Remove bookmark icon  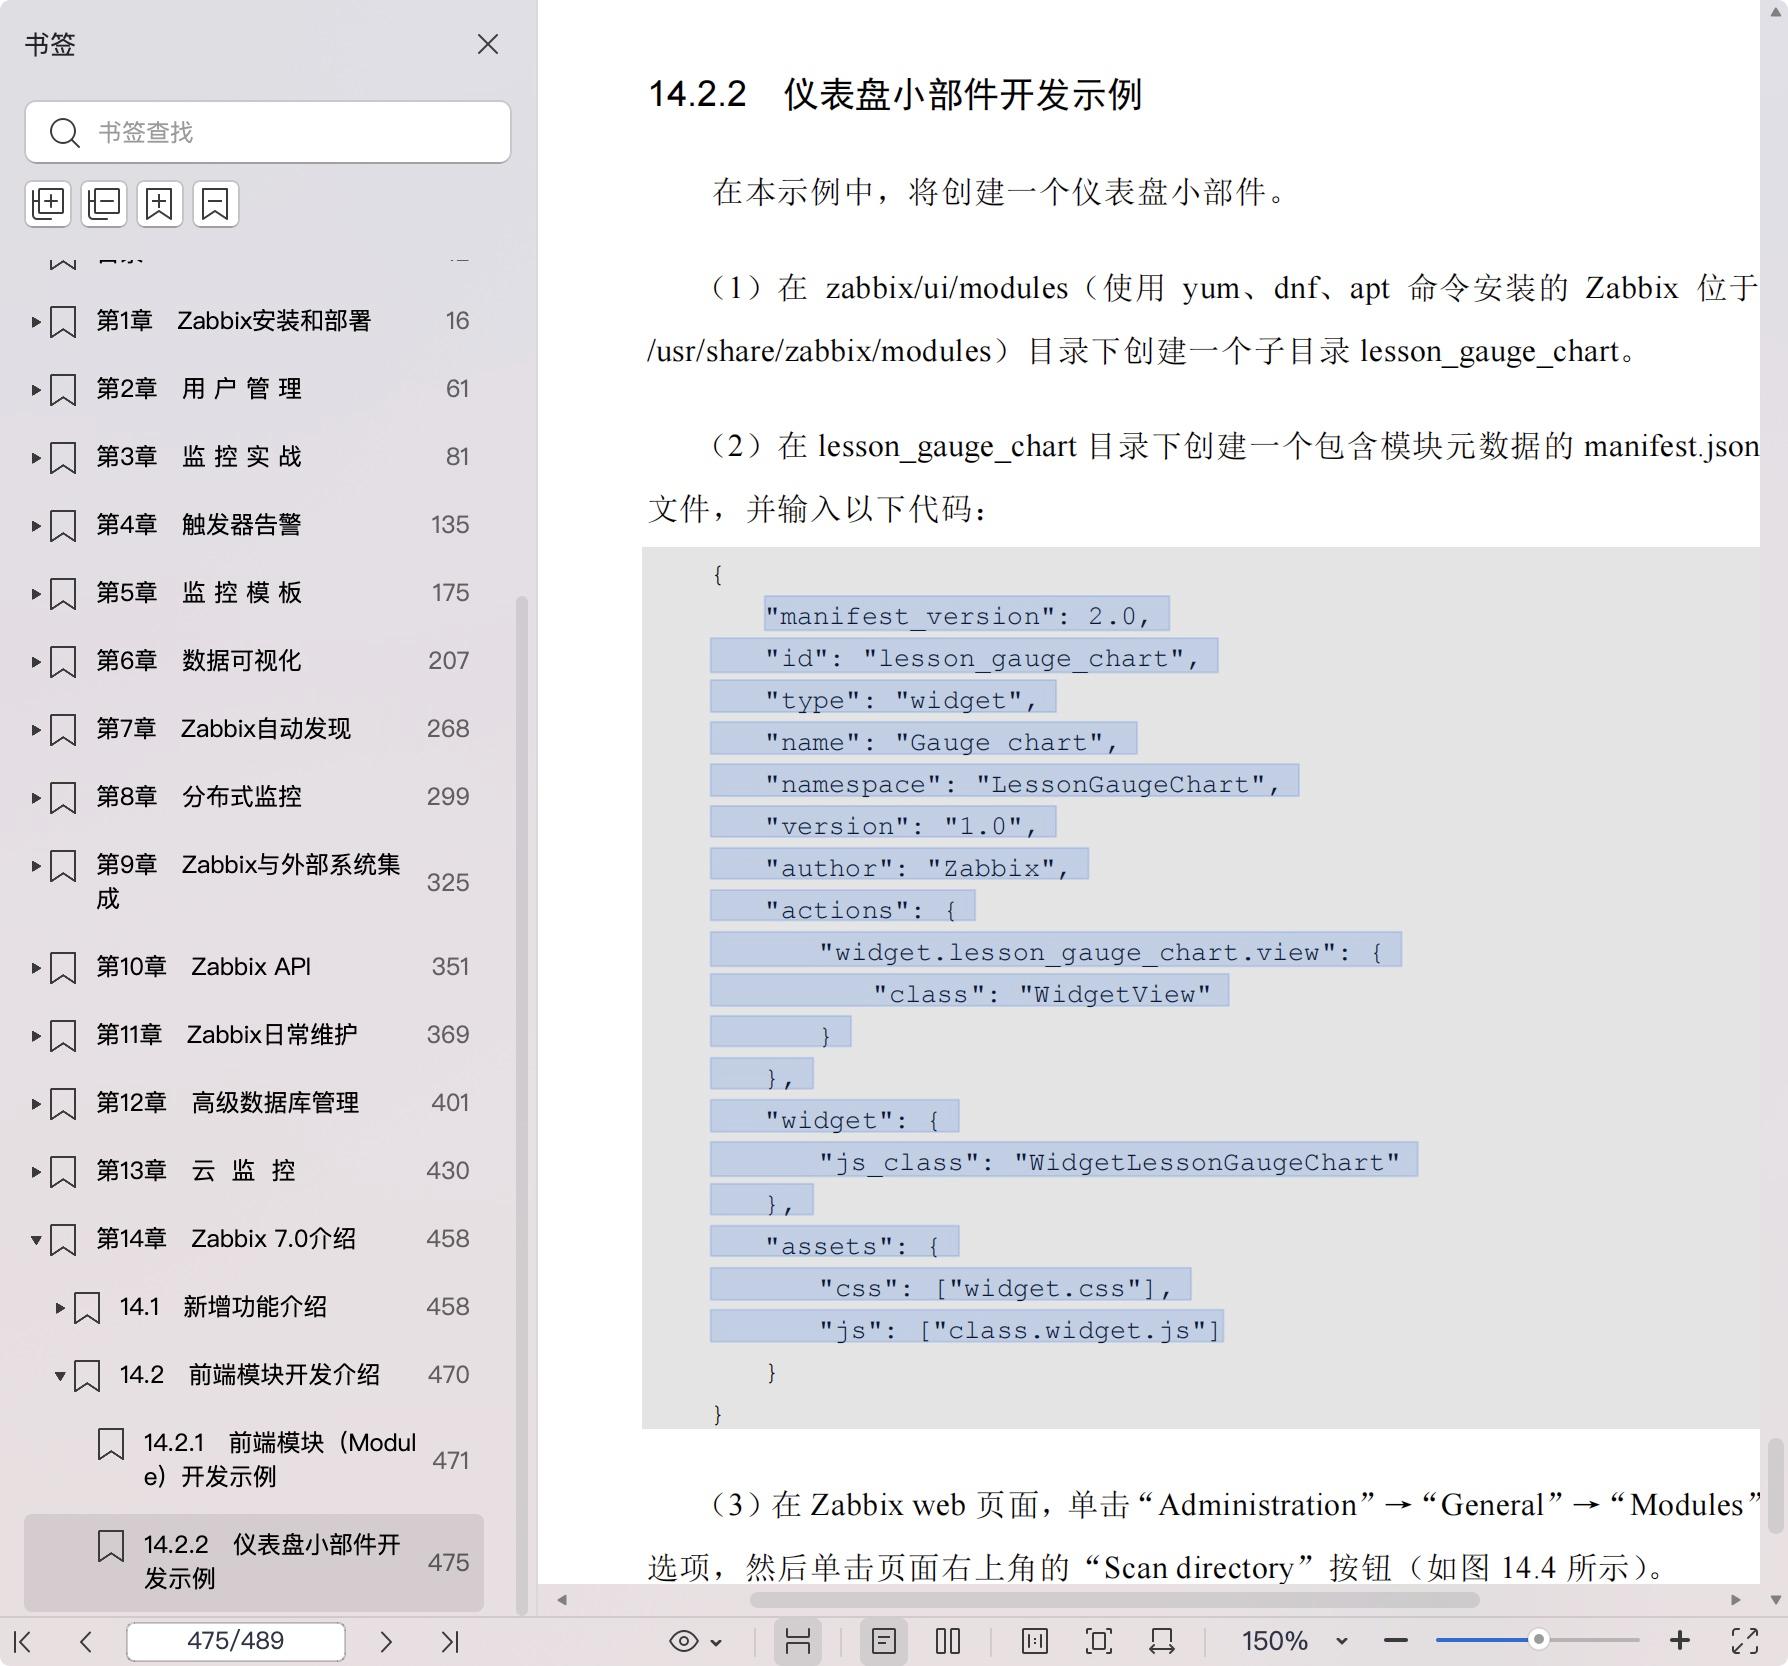click(x=215, y=204)
